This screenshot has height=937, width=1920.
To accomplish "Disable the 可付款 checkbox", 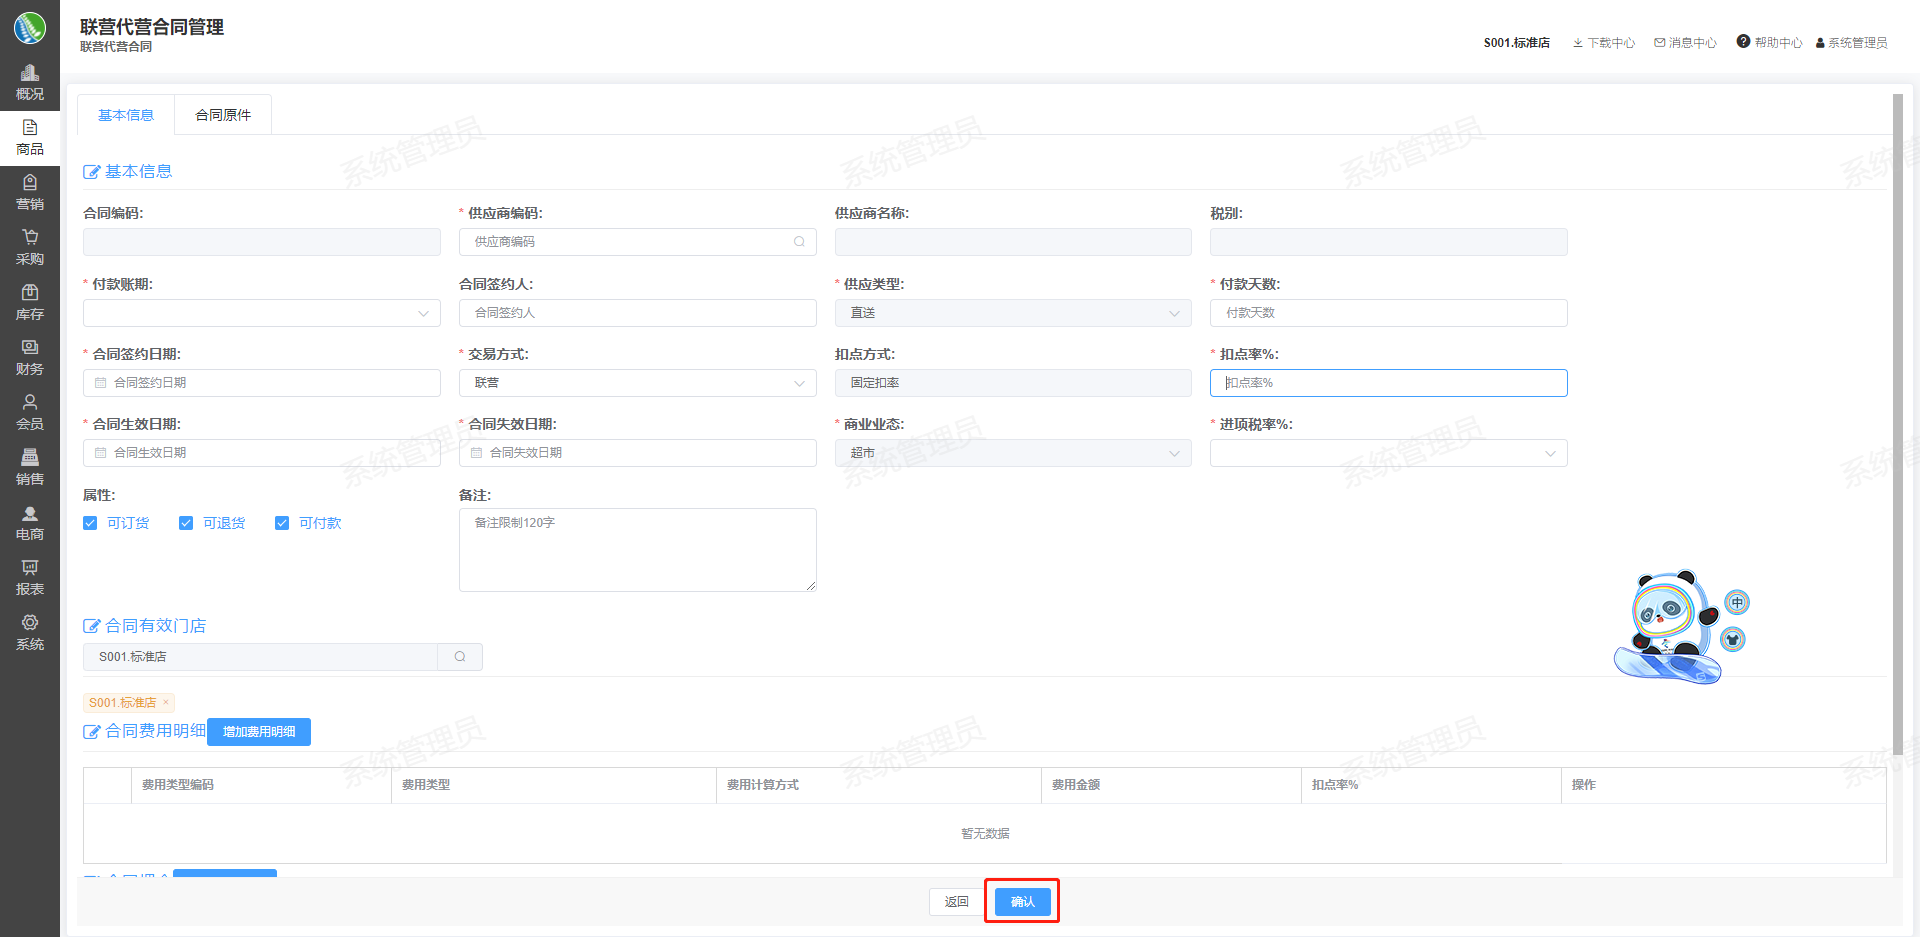I will point(282,523).
